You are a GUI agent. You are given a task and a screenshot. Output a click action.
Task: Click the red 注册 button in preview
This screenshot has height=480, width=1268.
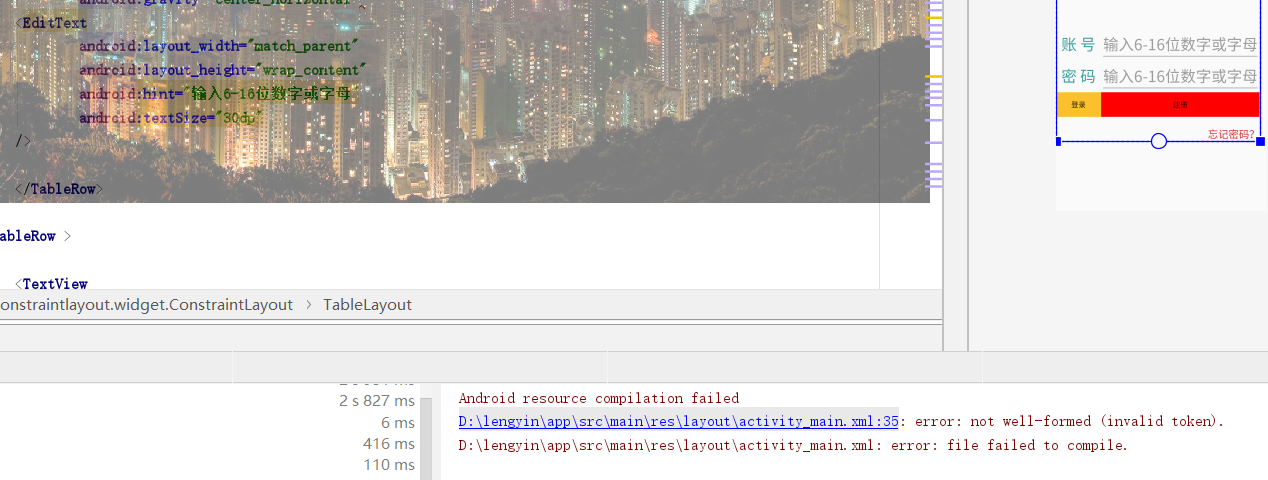1180,105
